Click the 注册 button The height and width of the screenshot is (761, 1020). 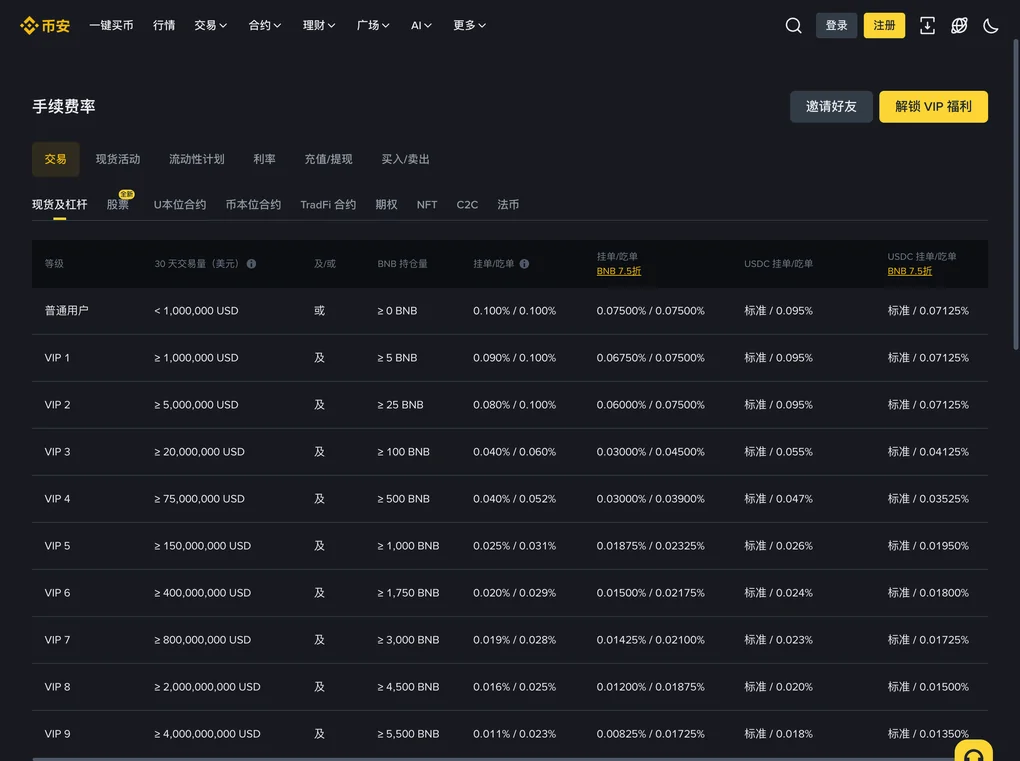tap(884, 25)
